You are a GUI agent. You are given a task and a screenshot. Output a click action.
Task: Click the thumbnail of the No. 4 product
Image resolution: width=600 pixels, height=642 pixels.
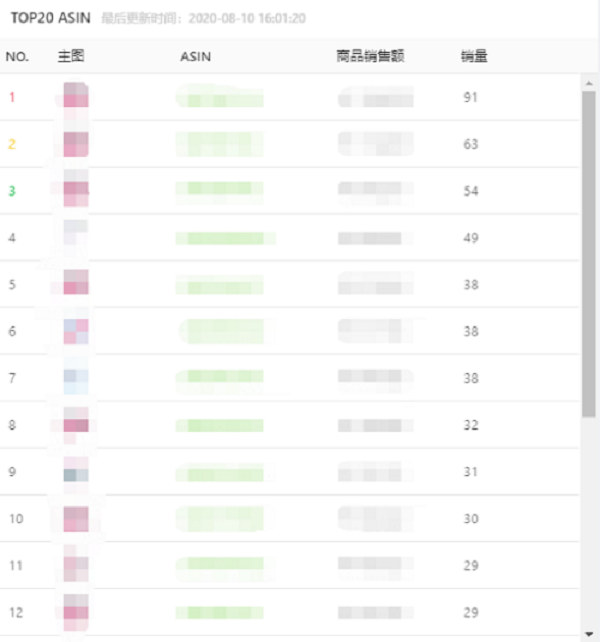pyautogui.click(x=76, y=238)
